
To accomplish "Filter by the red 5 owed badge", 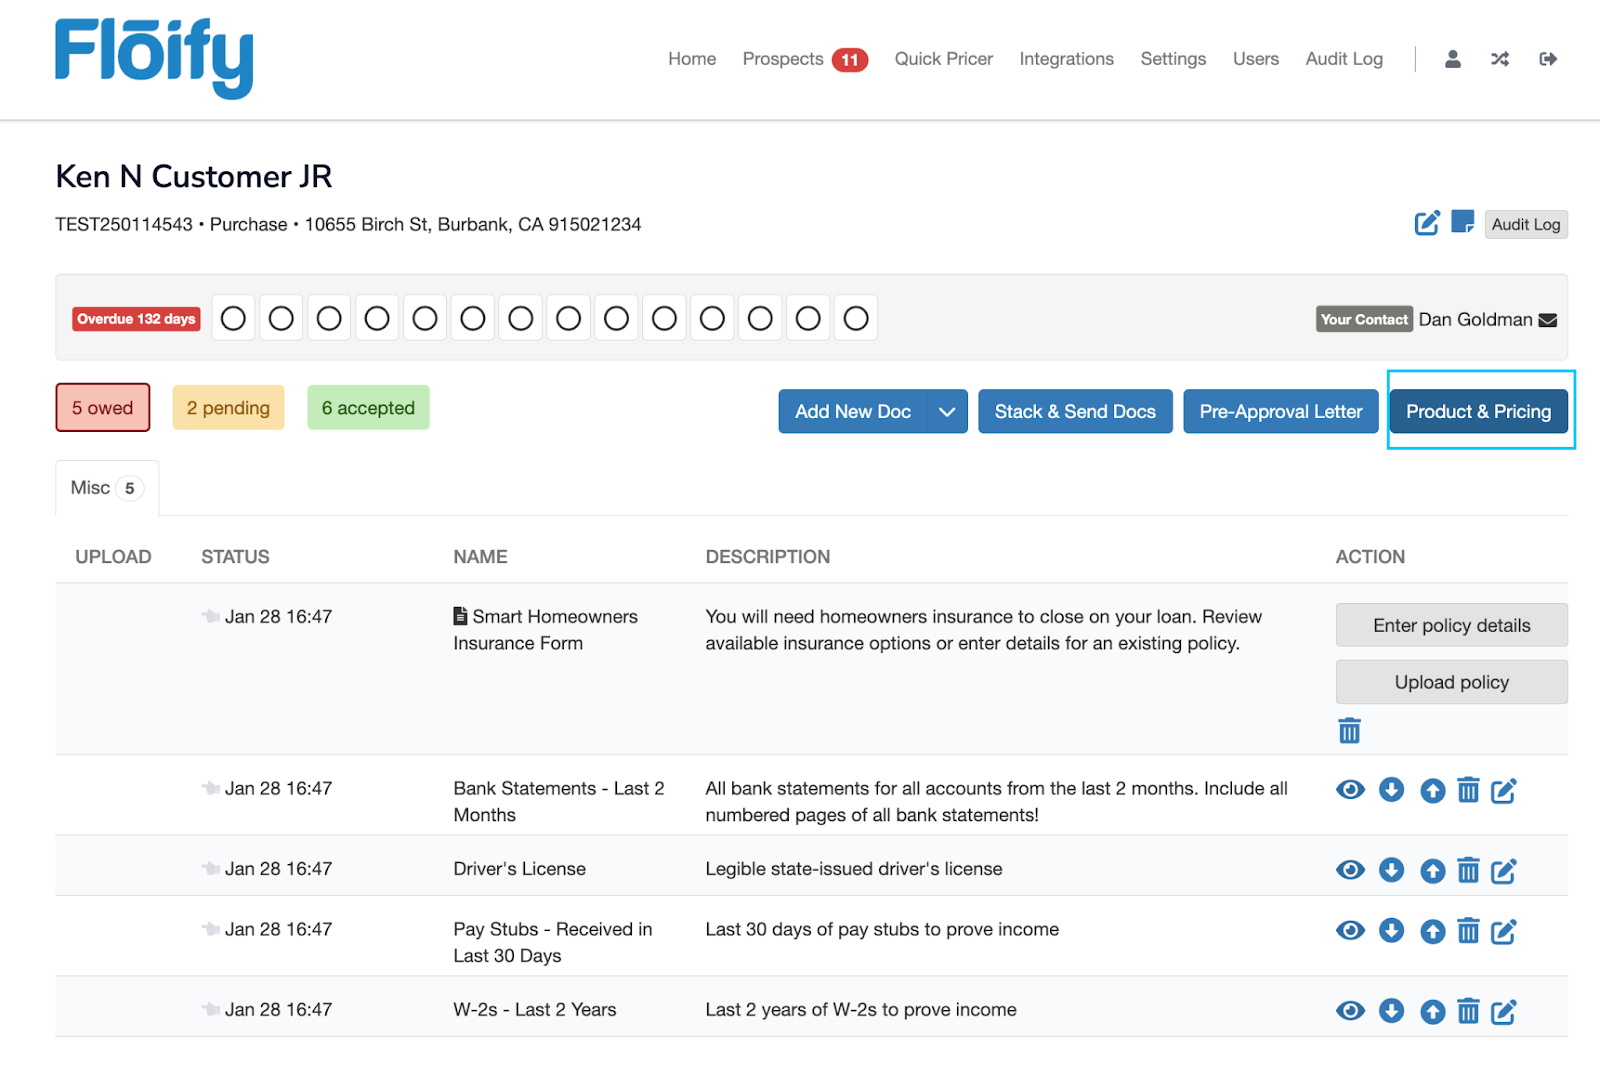I will click(x=102, y=408).
